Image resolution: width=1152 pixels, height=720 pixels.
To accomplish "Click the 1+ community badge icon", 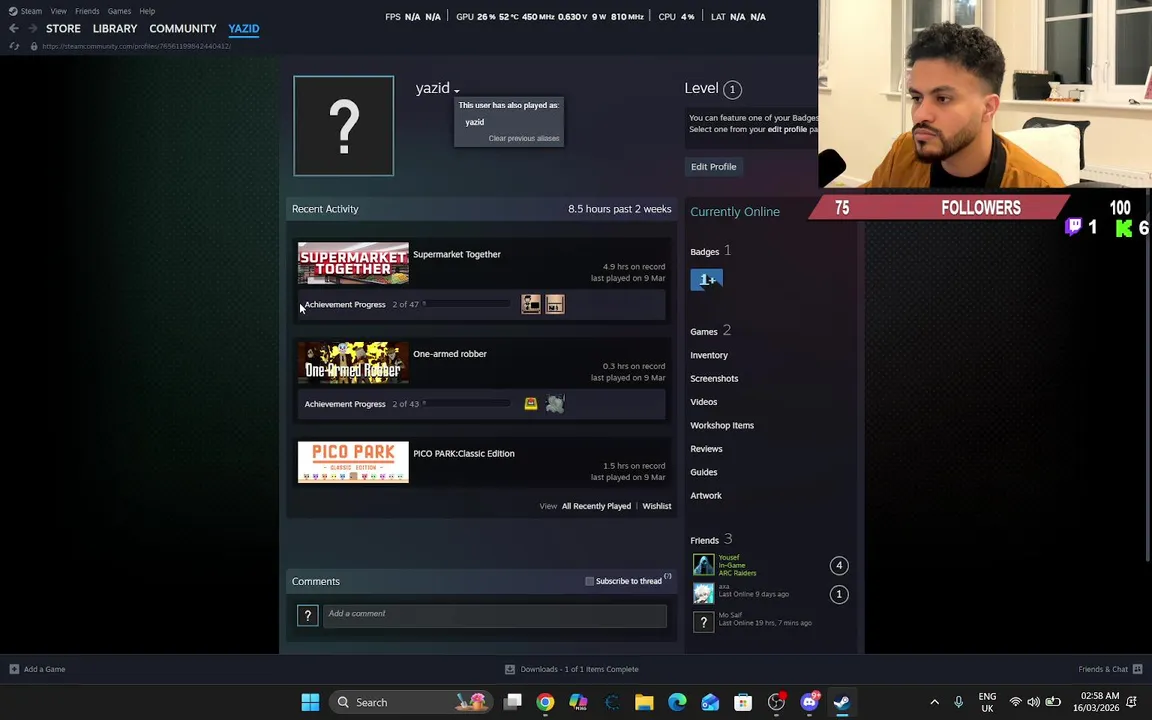I will tap(707, 279).
